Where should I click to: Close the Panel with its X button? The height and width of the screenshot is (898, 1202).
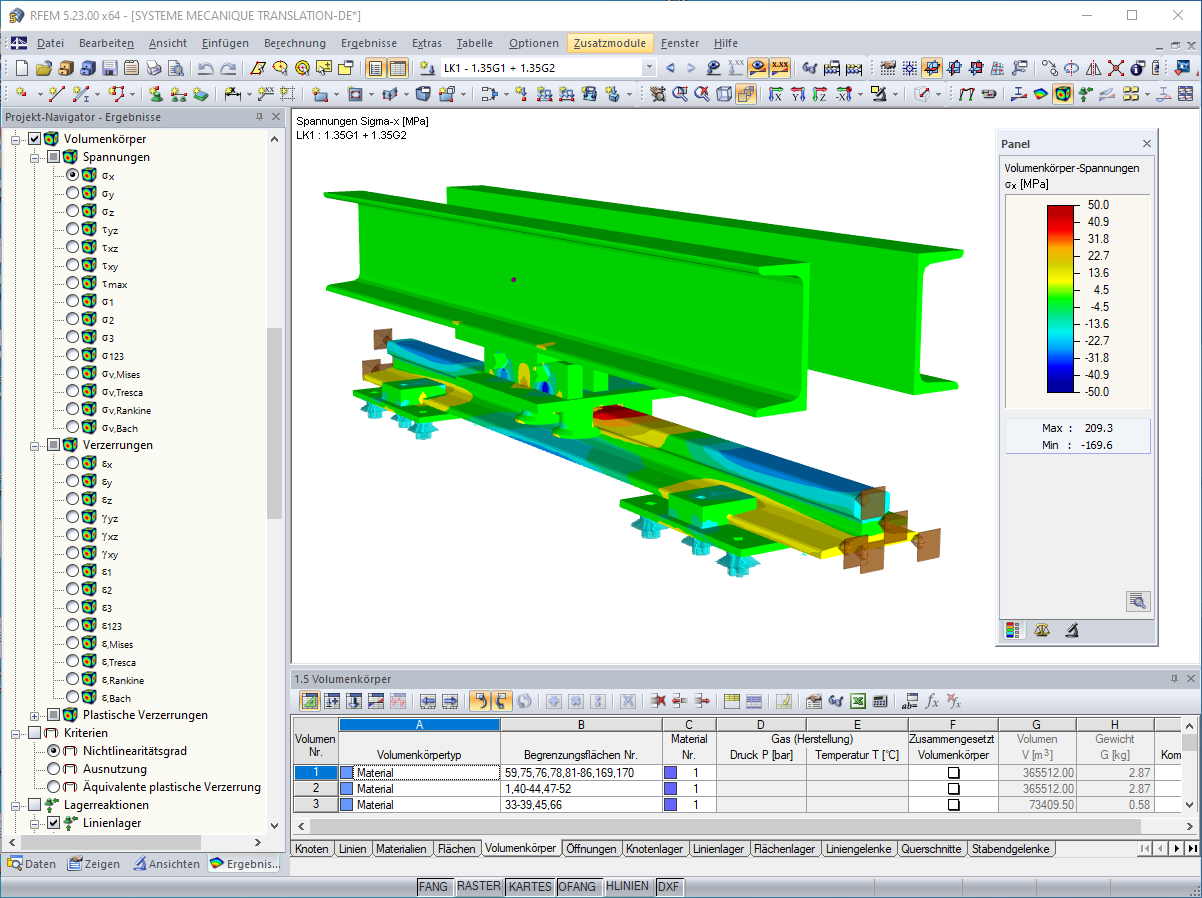[1147, 143]
